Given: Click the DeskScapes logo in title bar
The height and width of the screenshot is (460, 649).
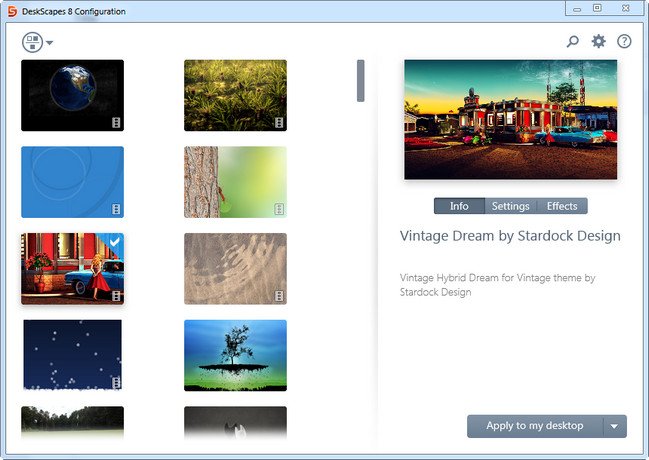Looking at the screenshot, I should tap(12, 11).
